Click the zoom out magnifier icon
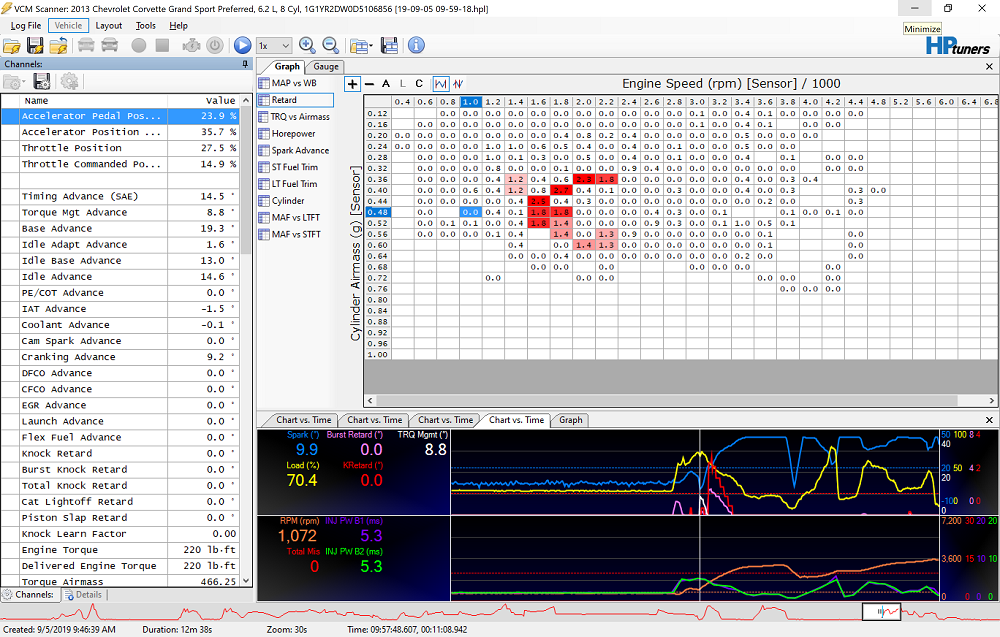Viewport: 1000px width, 637px height. pos(330,46)
